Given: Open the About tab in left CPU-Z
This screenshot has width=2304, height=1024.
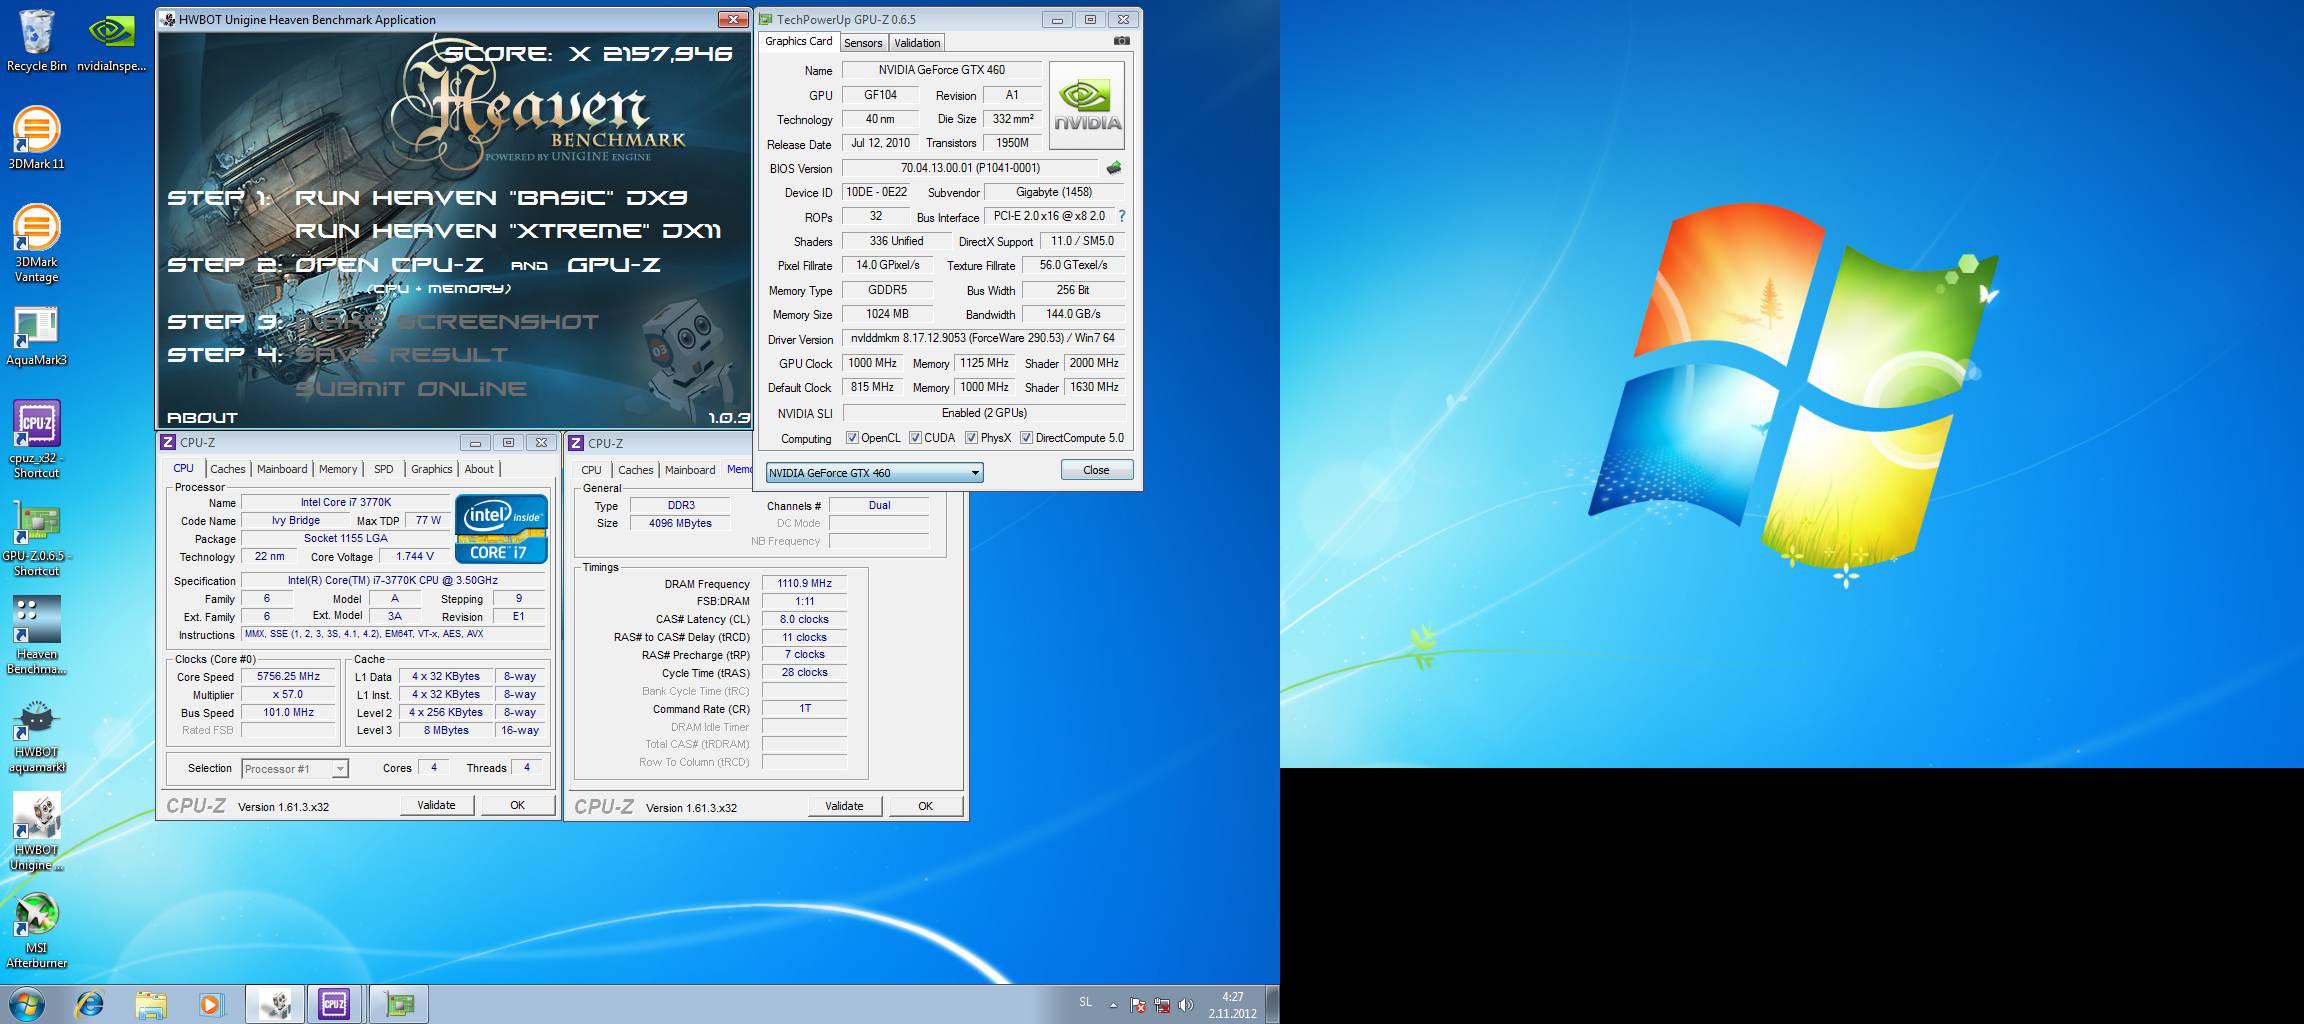Looking at the screenshot, I should click(479, 469).
